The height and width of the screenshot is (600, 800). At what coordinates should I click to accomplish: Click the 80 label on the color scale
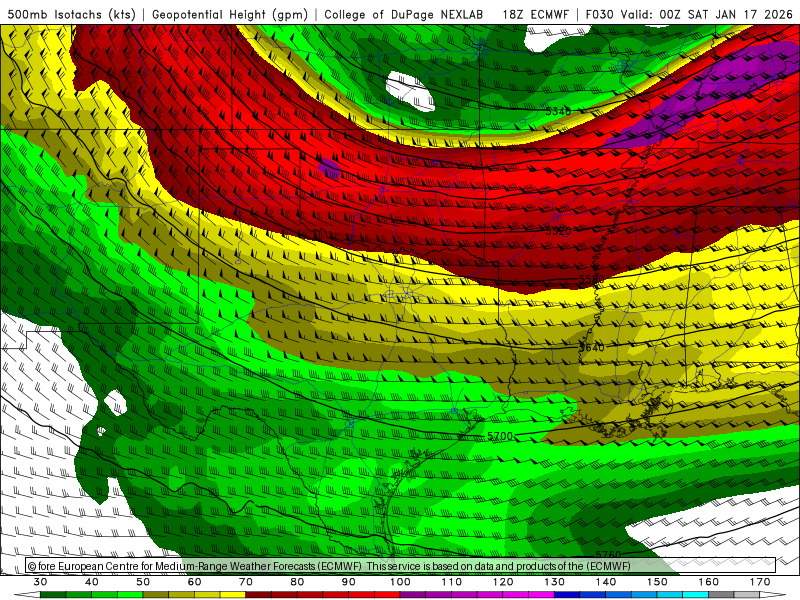(x=297, y=582)
